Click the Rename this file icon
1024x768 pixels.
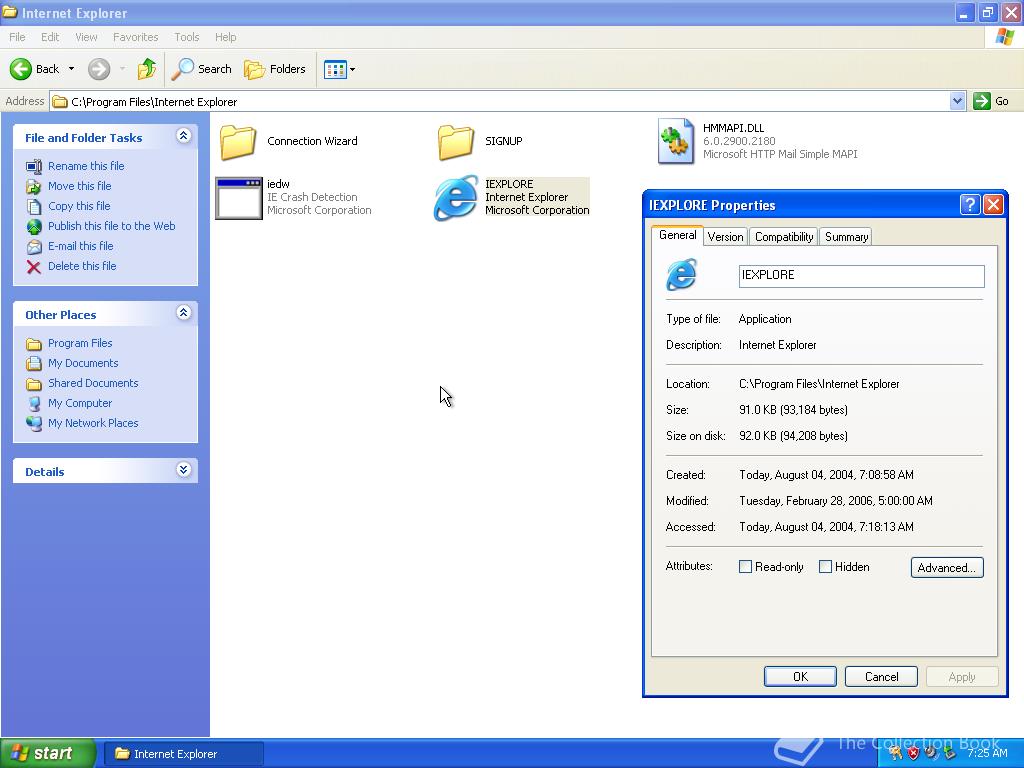[34, 167]
